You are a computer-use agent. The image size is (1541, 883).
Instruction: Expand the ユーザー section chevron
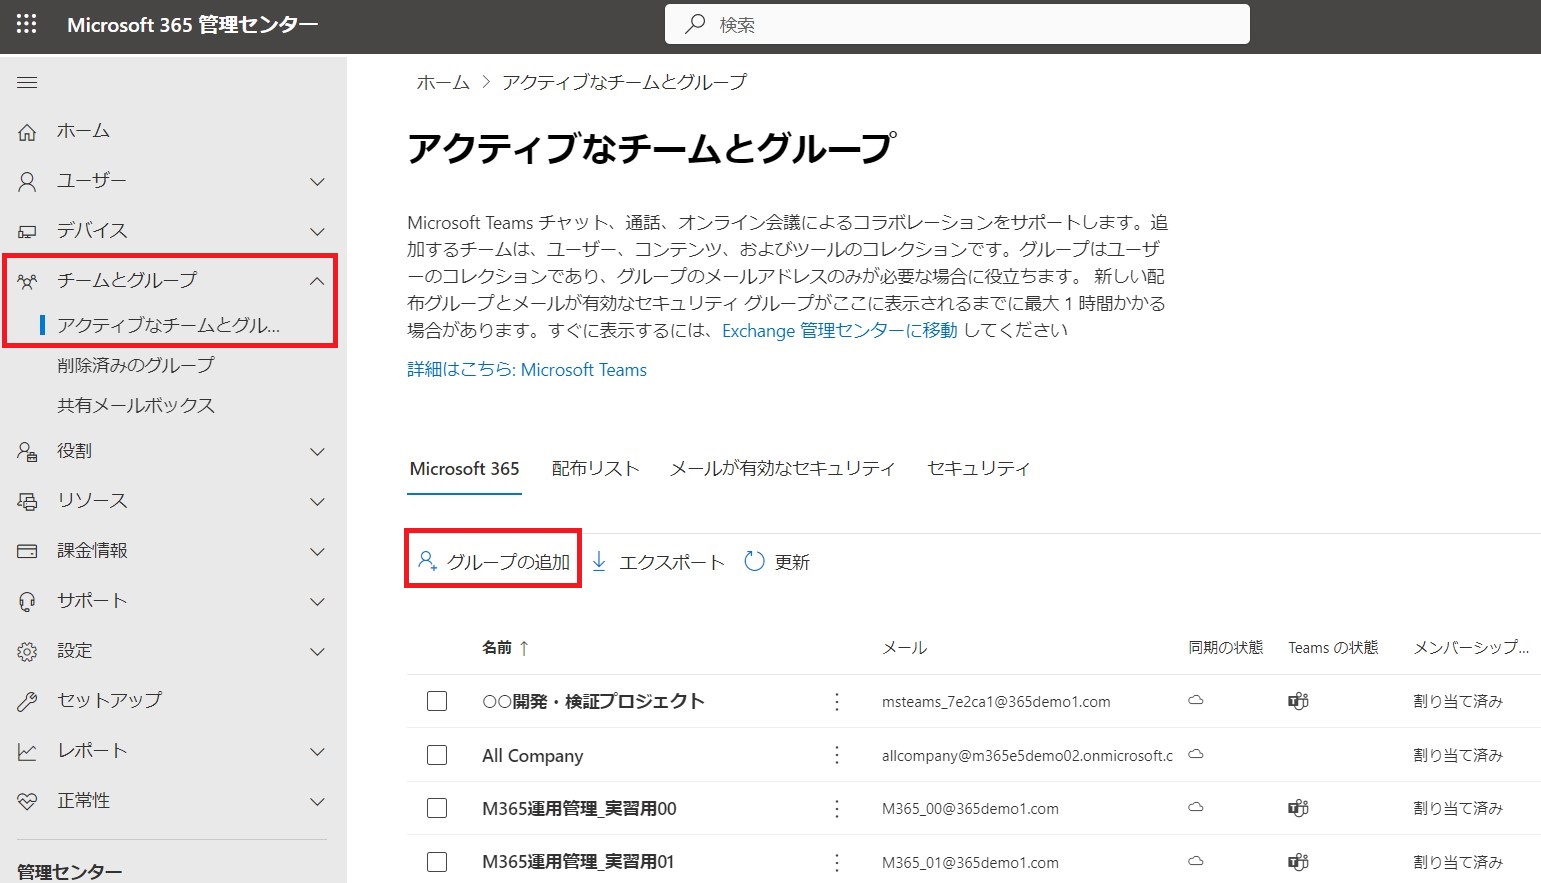click(x=317, y=181)
